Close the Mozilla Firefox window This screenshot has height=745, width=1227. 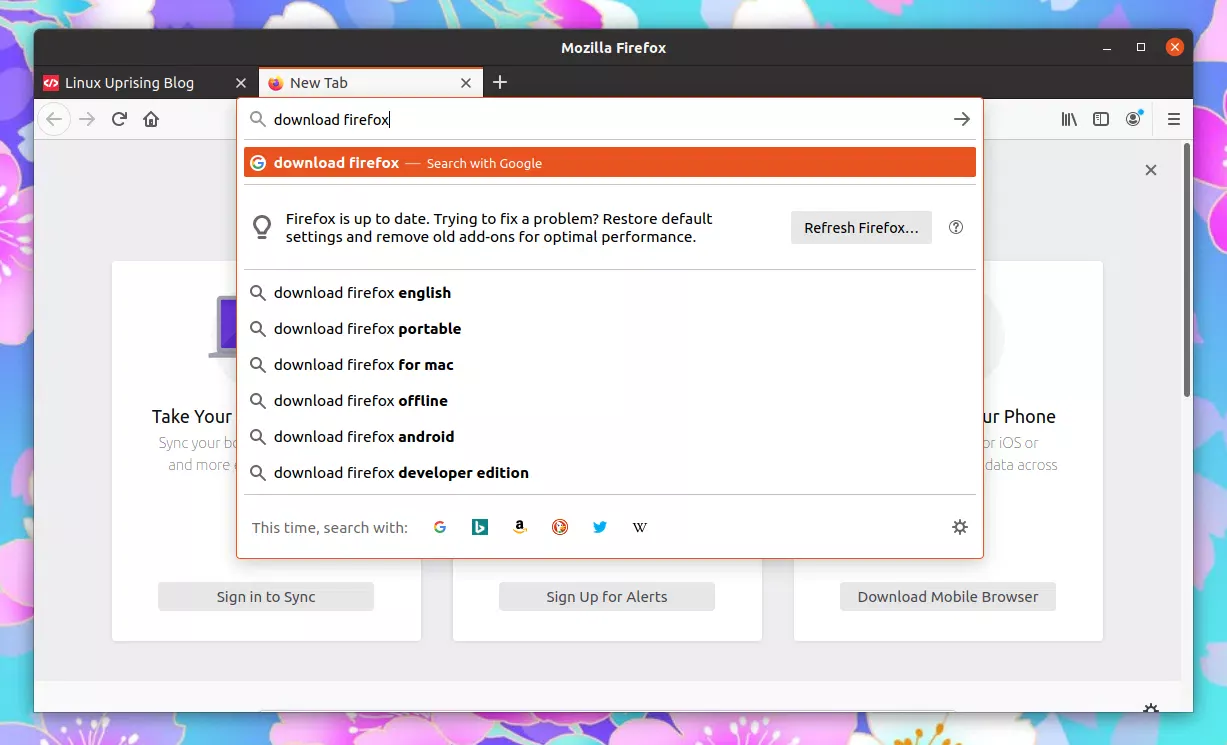pyautogui.click(x=1175, y=47)
